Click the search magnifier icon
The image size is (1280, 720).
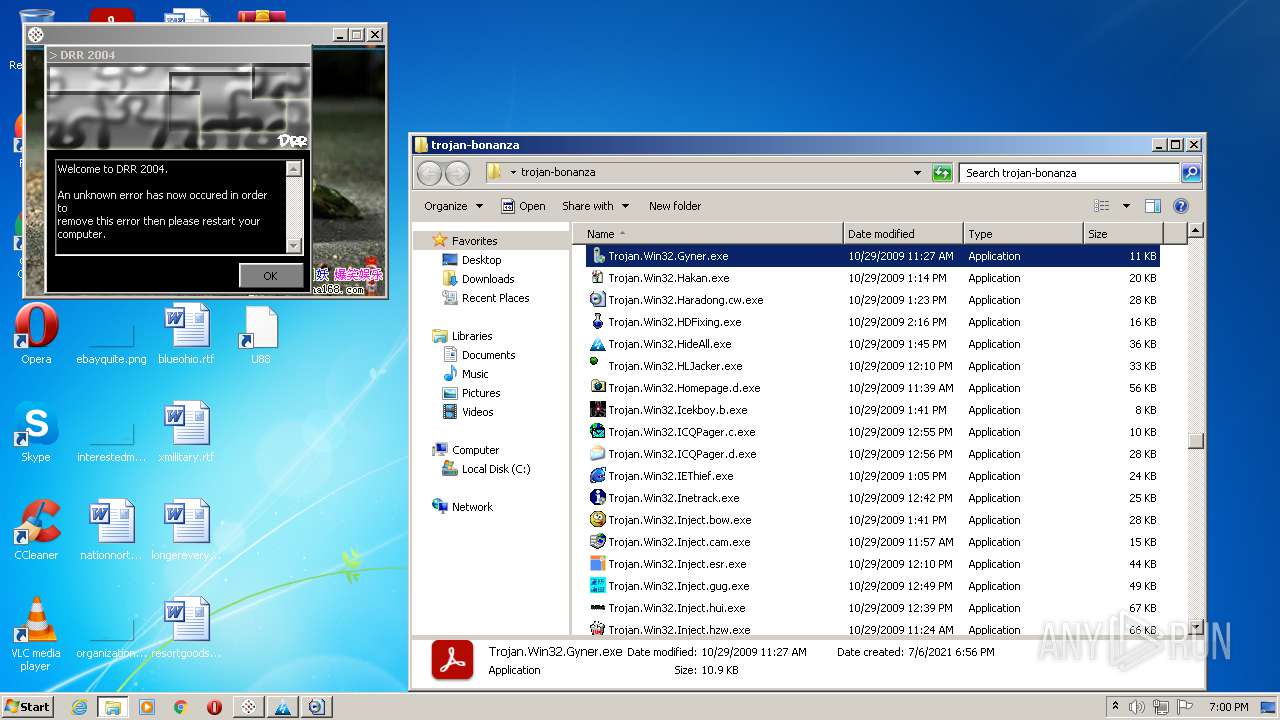[1190, 173]
